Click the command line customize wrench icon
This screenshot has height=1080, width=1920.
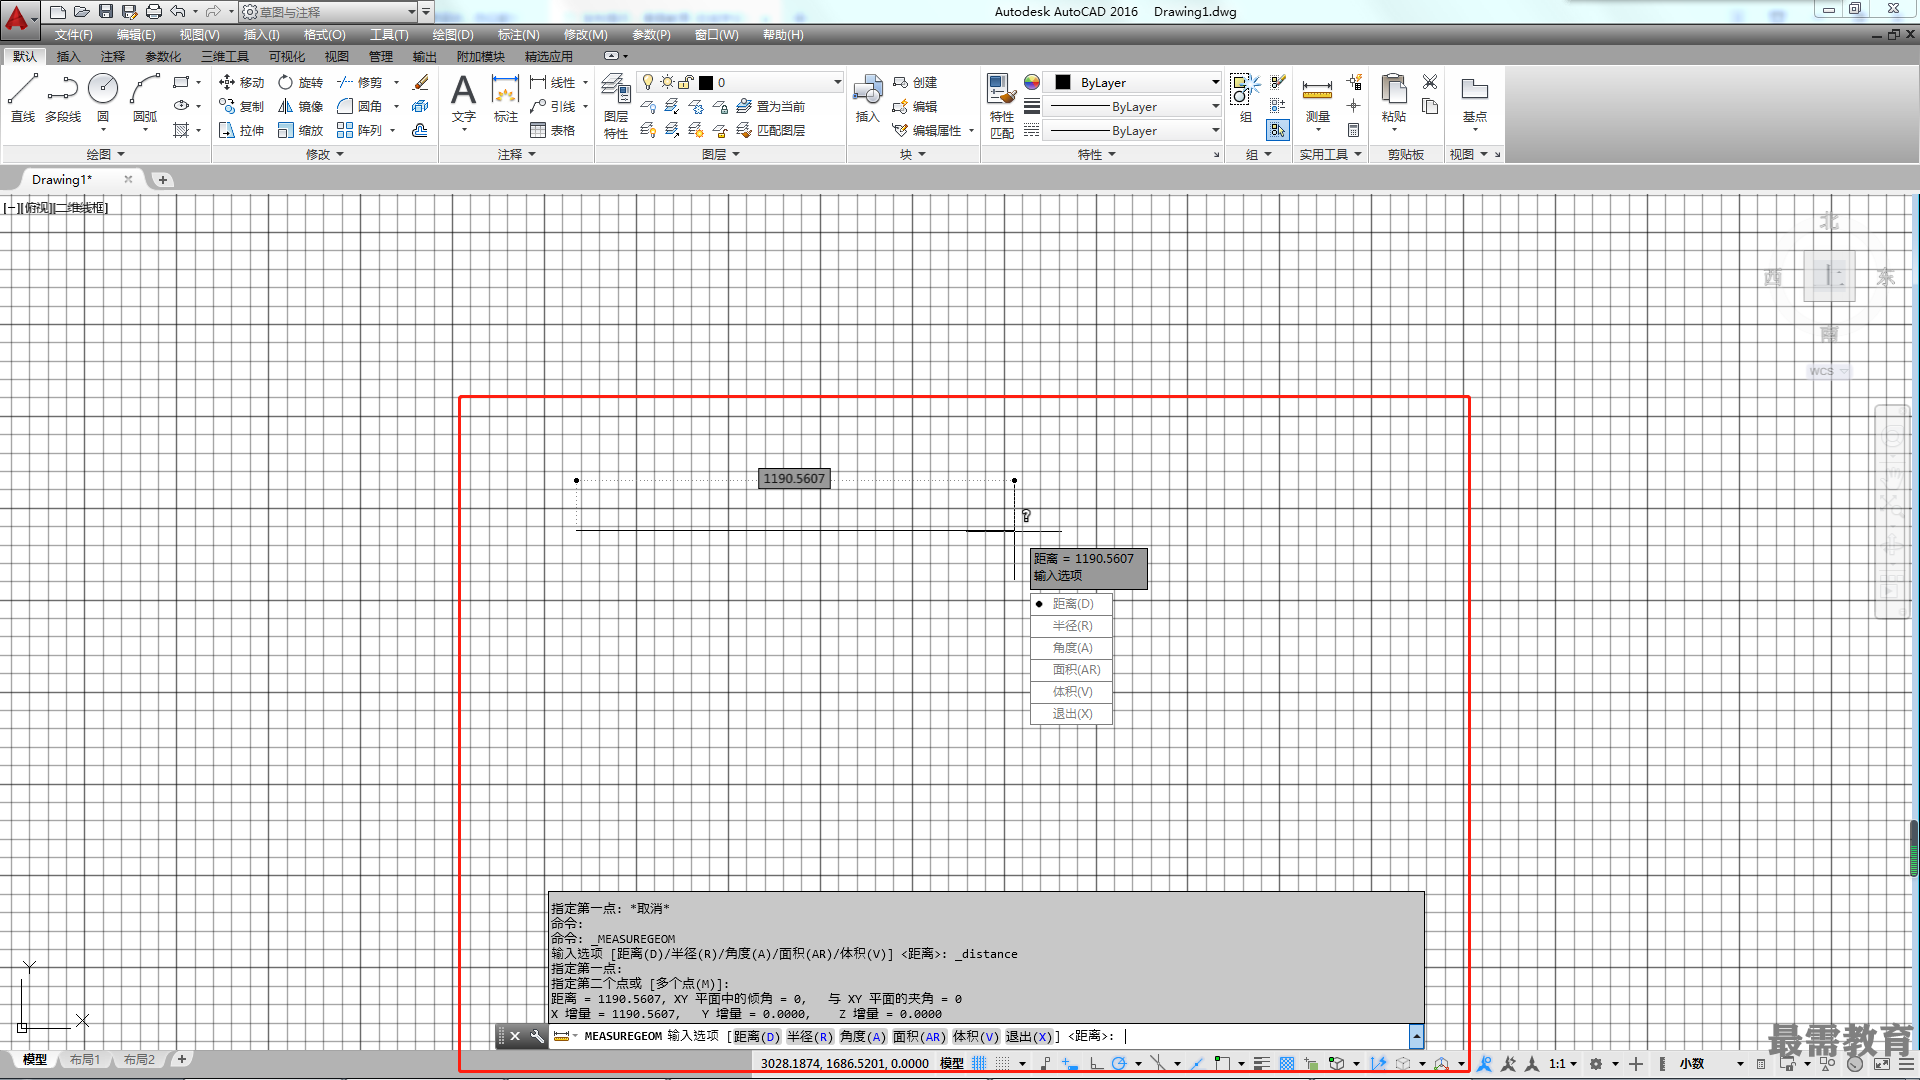point(537,1036)
